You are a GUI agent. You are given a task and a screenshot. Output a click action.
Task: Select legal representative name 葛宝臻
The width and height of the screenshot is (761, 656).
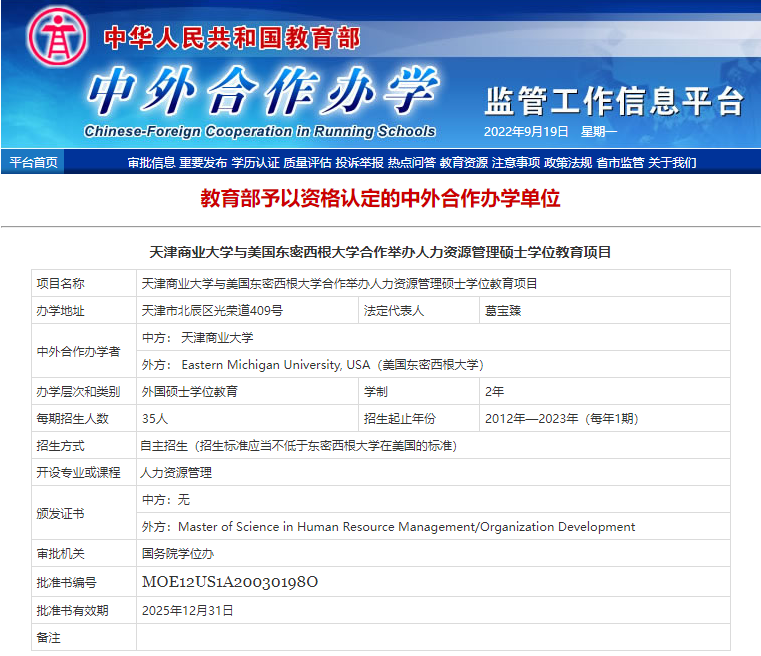(503, 311)
